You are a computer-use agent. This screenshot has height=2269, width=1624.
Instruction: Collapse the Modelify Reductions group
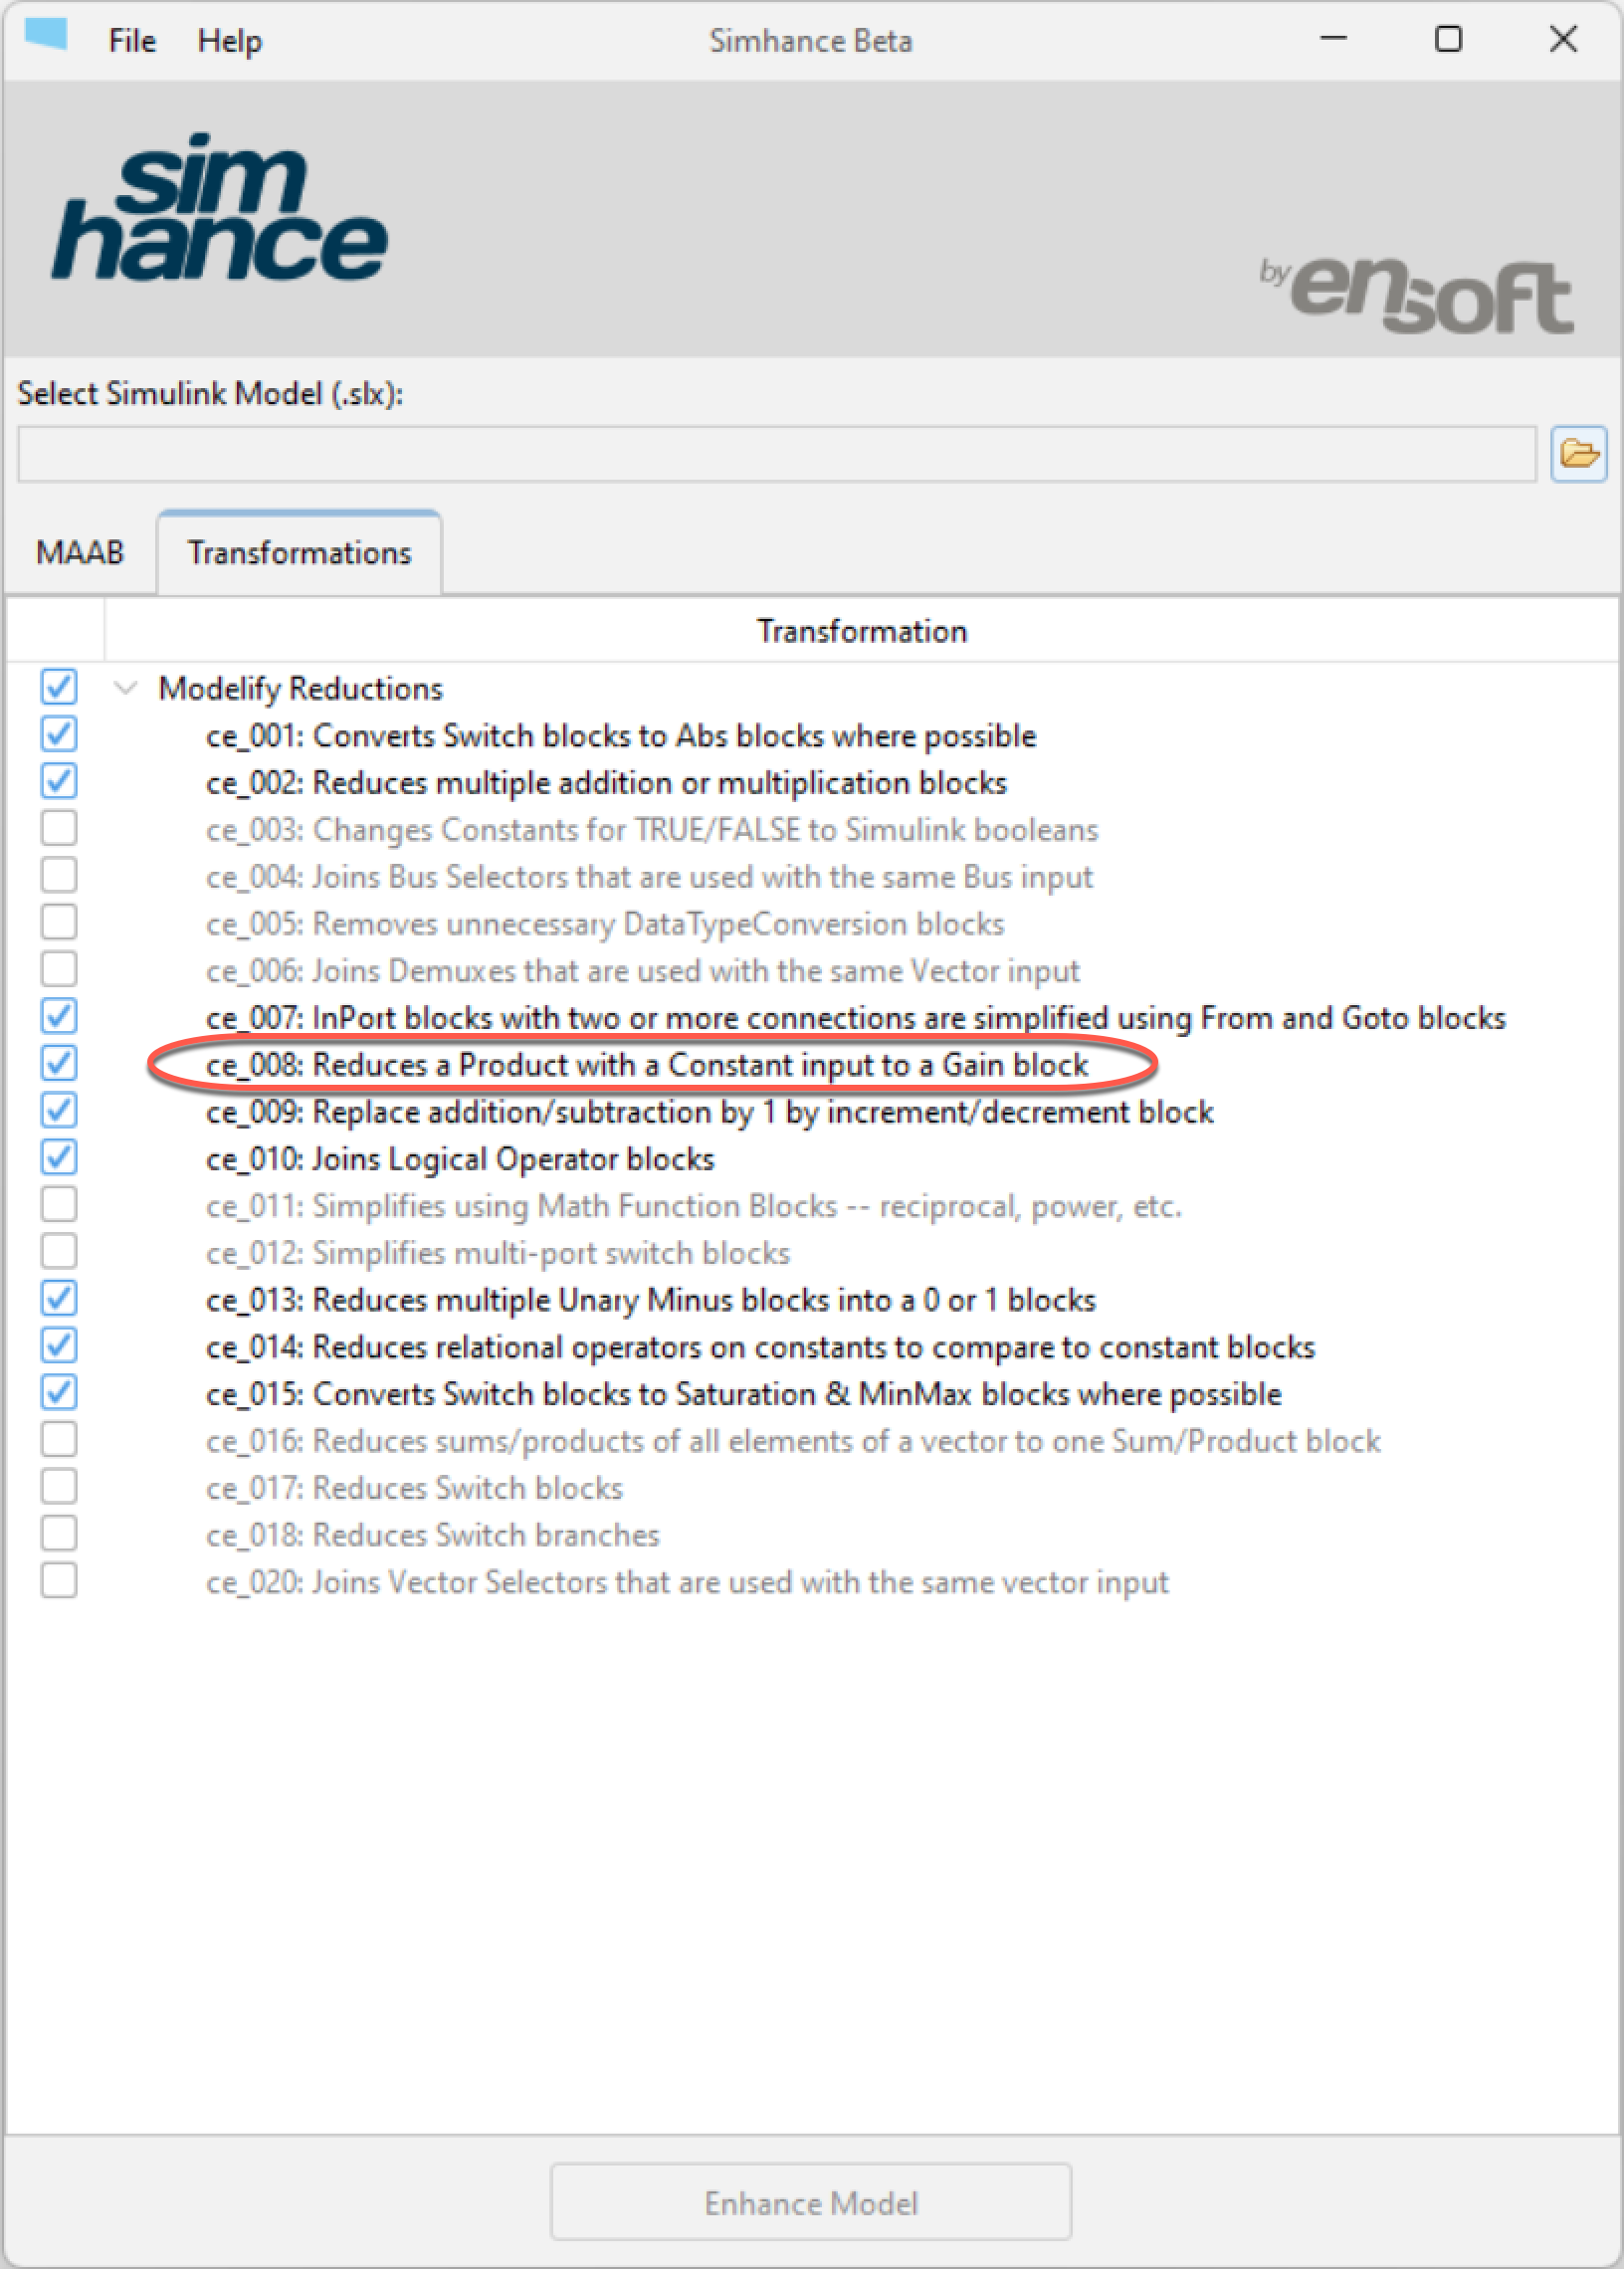(125, 688)
